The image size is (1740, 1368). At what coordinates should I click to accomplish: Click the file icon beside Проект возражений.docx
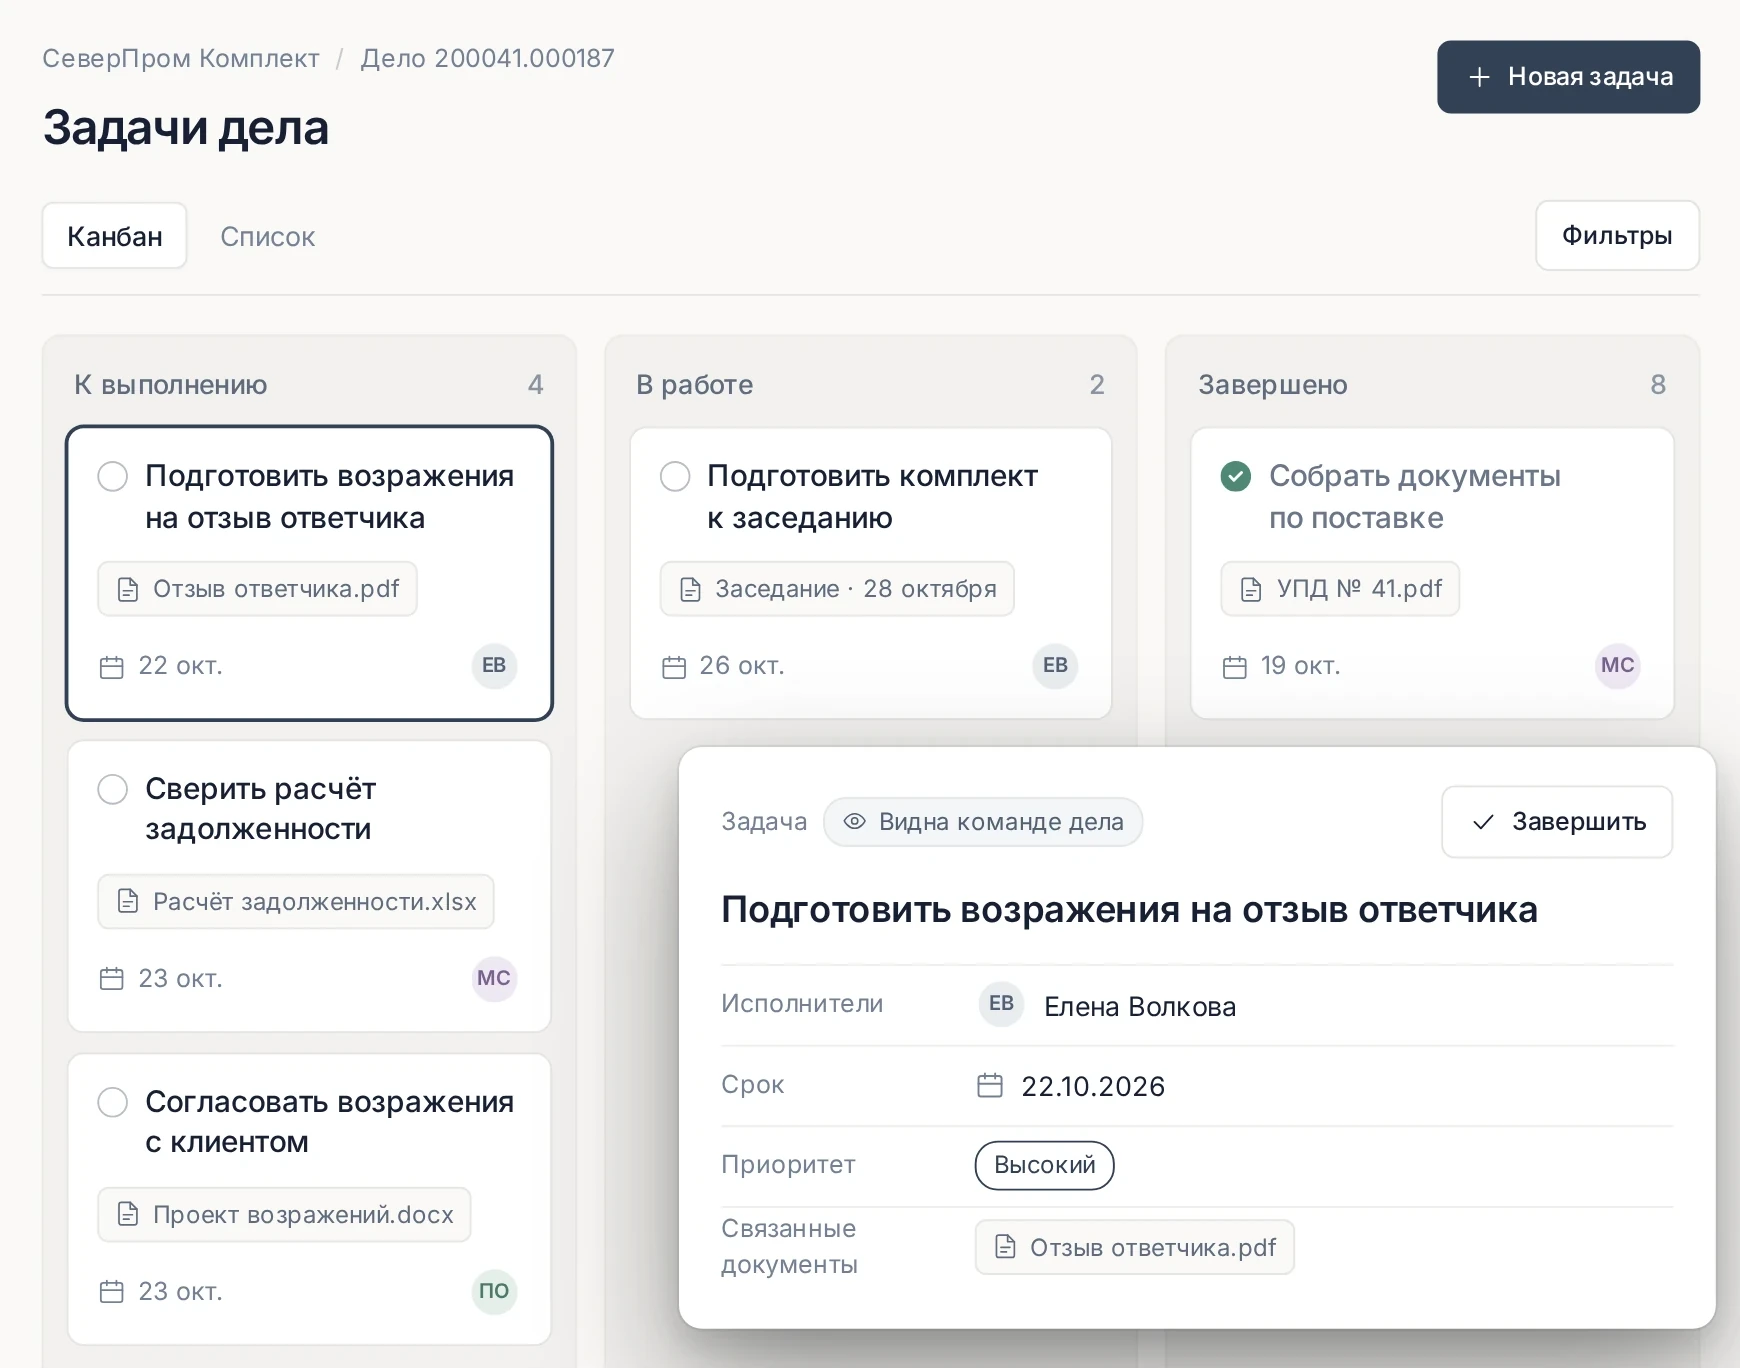pos(128,1214)
